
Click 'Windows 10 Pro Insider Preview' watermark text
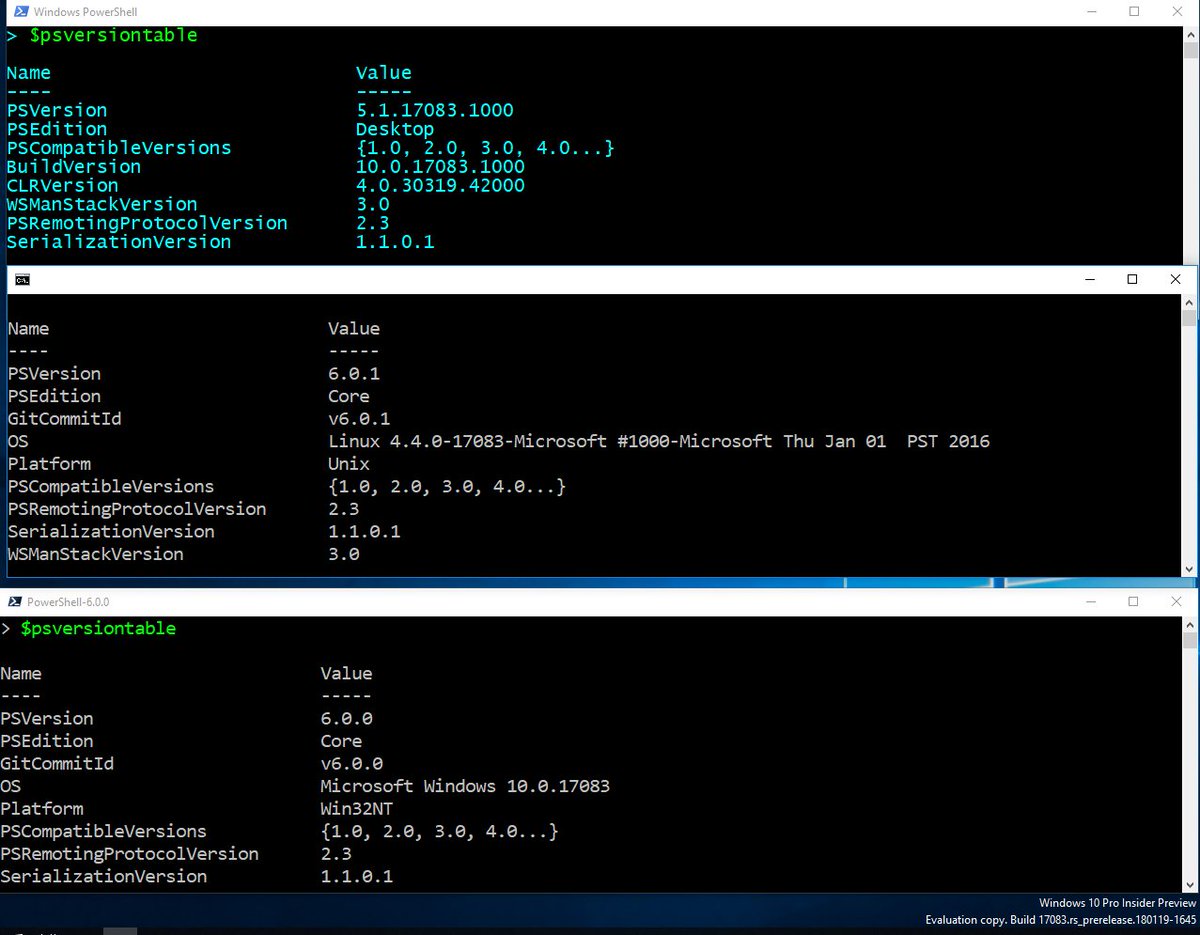point(1115,903)
